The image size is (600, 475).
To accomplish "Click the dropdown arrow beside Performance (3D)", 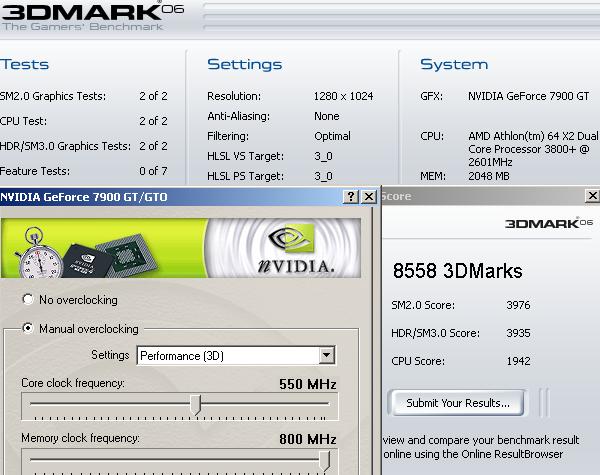I will pos(326,356).
